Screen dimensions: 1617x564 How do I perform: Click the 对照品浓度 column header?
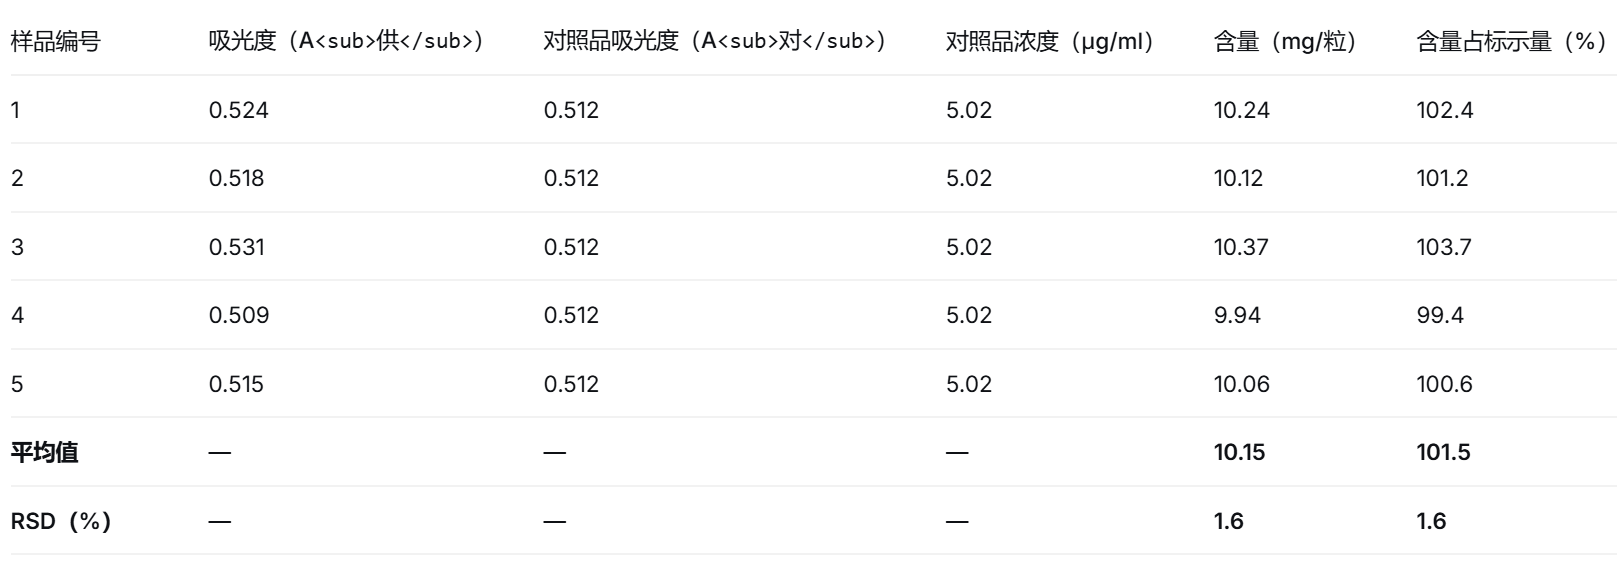tap(1050, 42)
